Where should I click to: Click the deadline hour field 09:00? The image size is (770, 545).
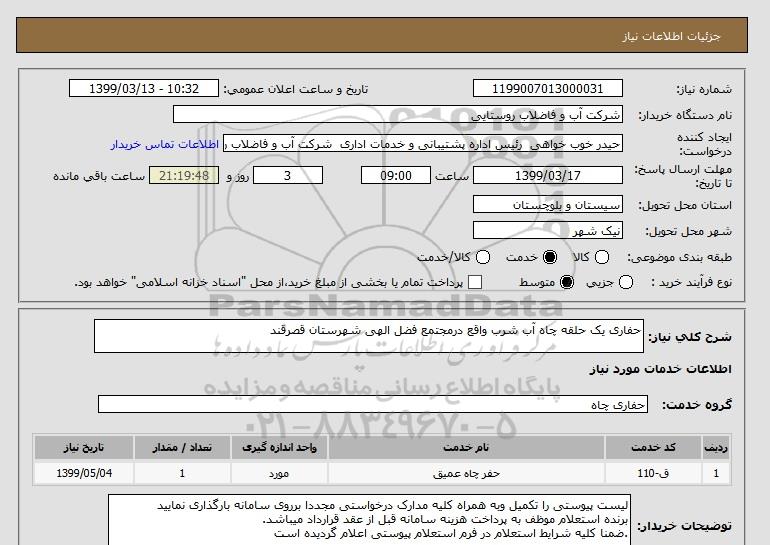(x=396, y=175)
